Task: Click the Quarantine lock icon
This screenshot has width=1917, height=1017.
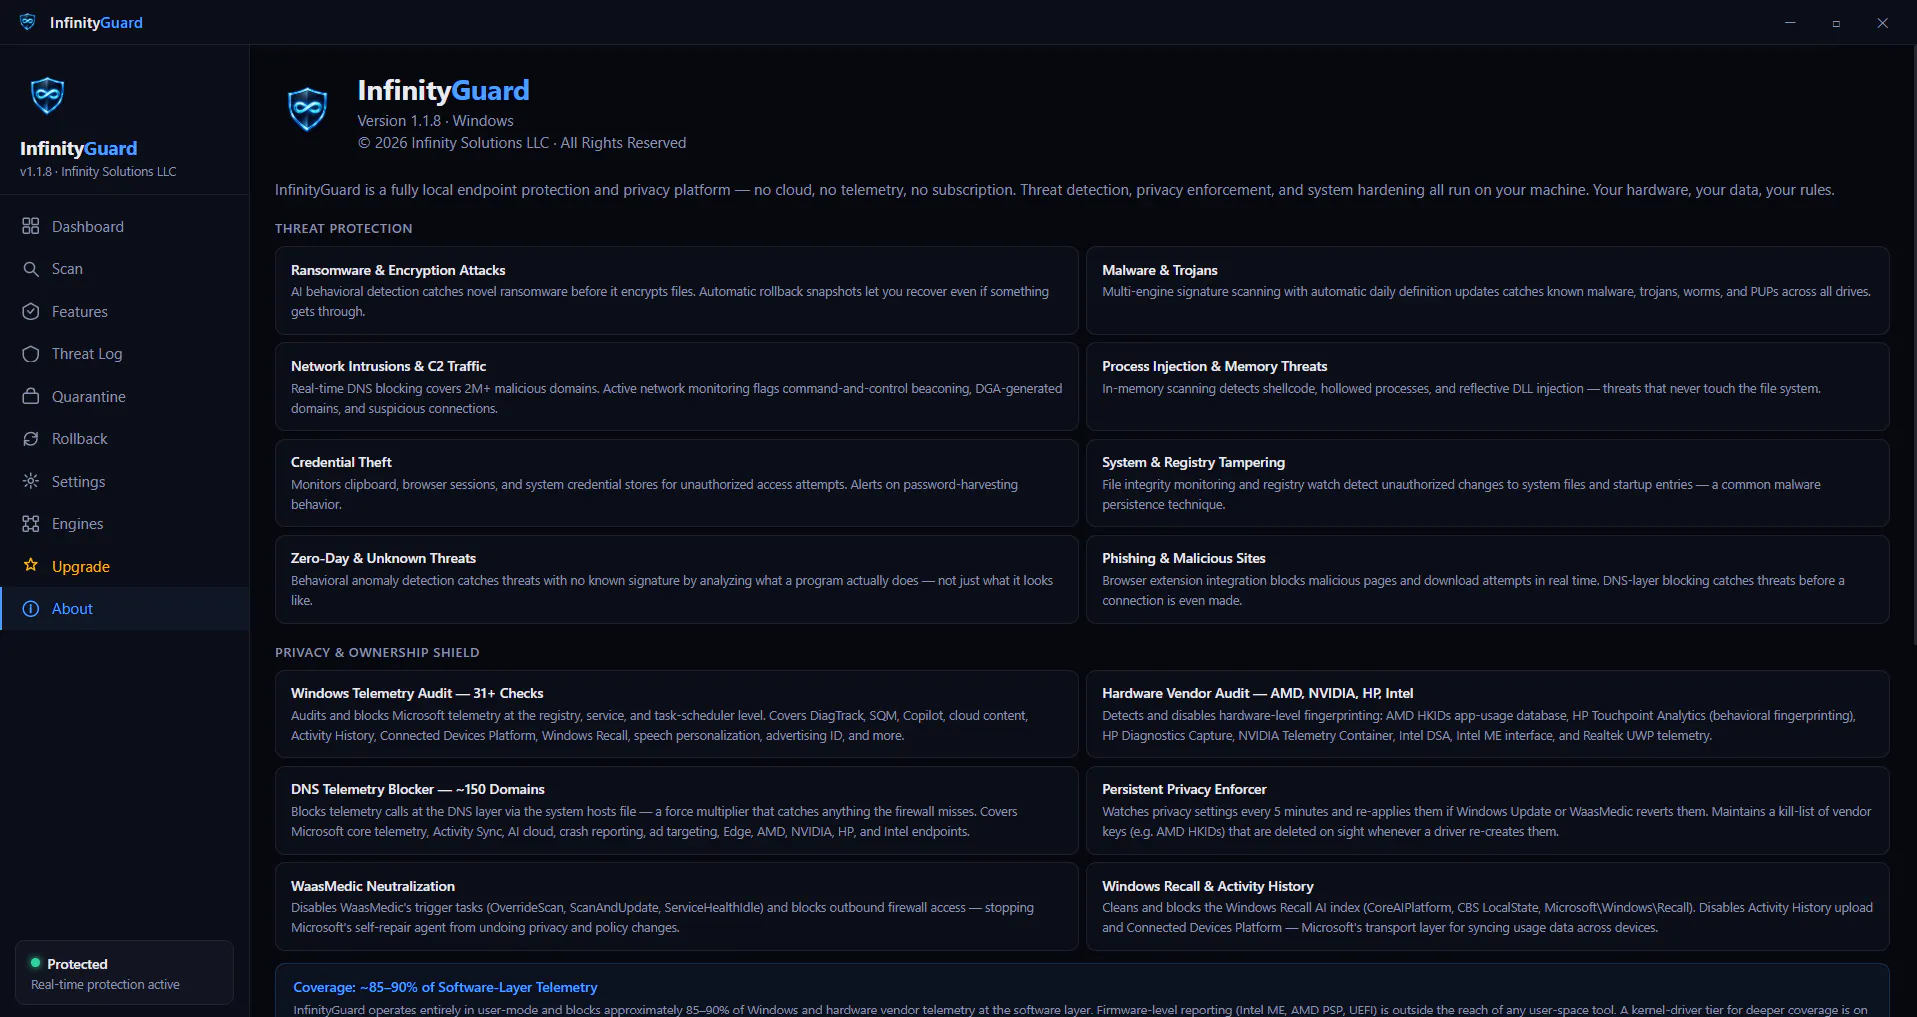Action: [x=31, y=396]
